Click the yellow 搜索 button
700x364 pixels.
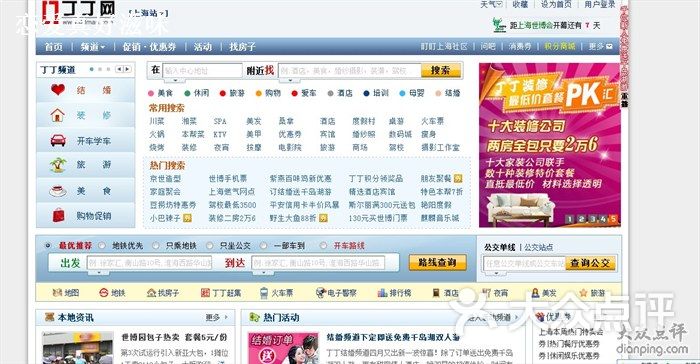[x=440, y=70]
